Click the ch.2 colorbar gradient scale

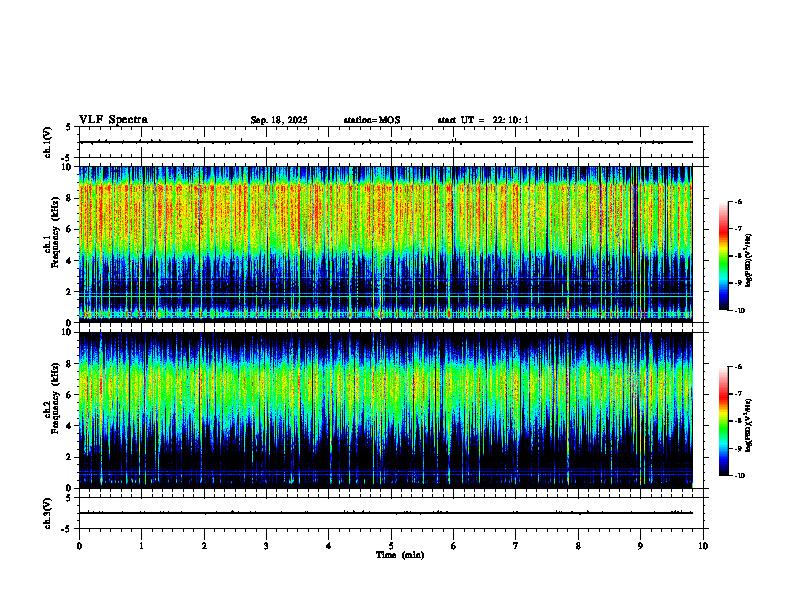pyautogui.click(x=724, y=421)
